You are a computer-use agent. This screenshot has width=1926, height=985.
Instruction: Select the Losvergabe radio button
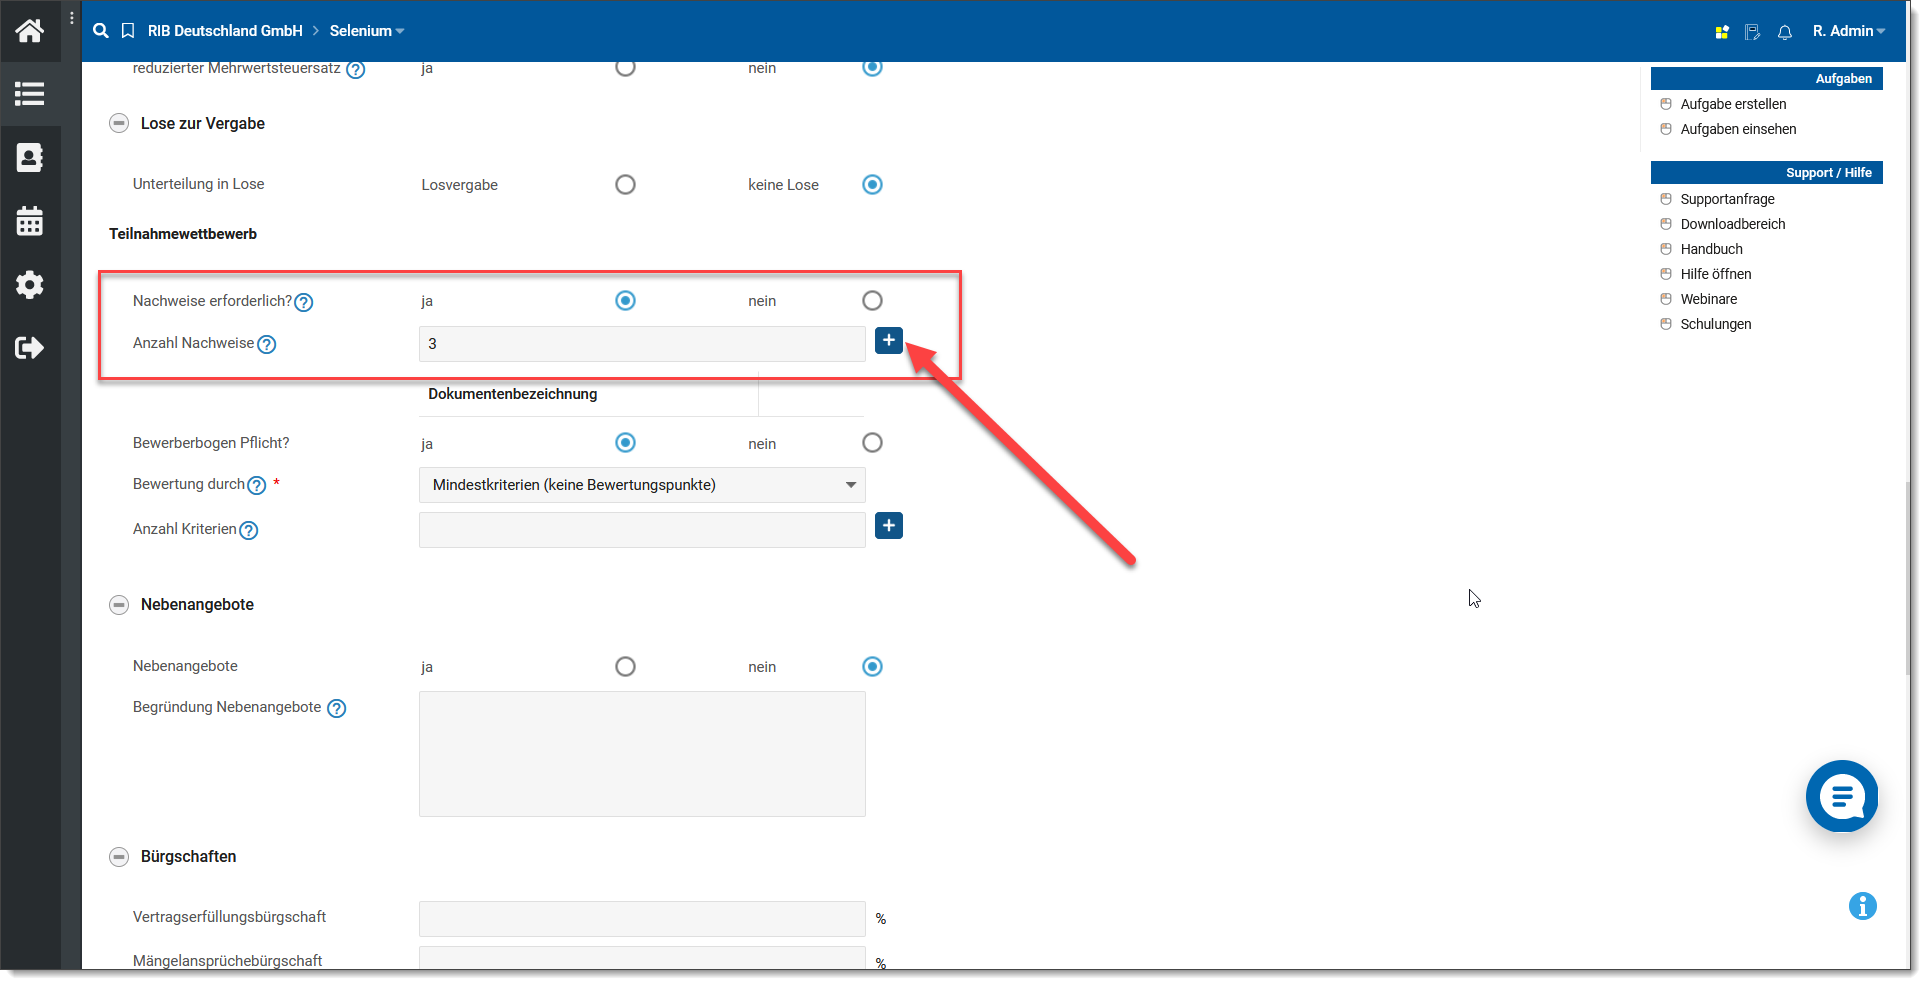(x=626, y=185)
